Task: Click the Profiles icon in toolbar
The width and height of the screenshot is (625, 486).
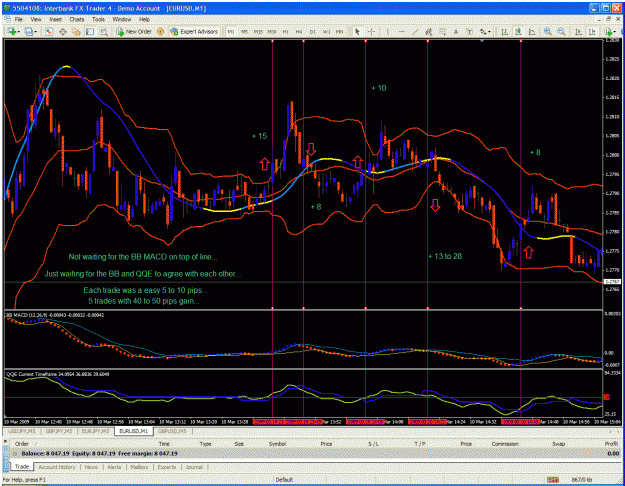Action: point(28,31)
